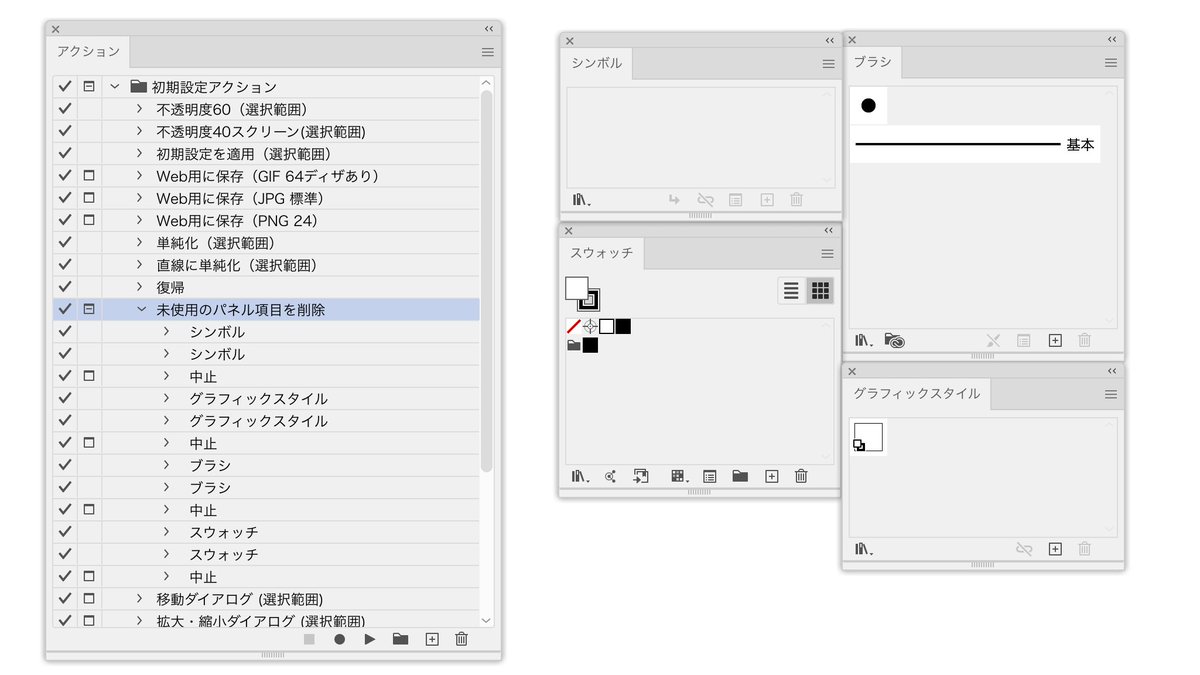Open the Swatch Libraries menu icon
Image resolution: width=1200 pixels, height=675 pixels.
[581, 476]
